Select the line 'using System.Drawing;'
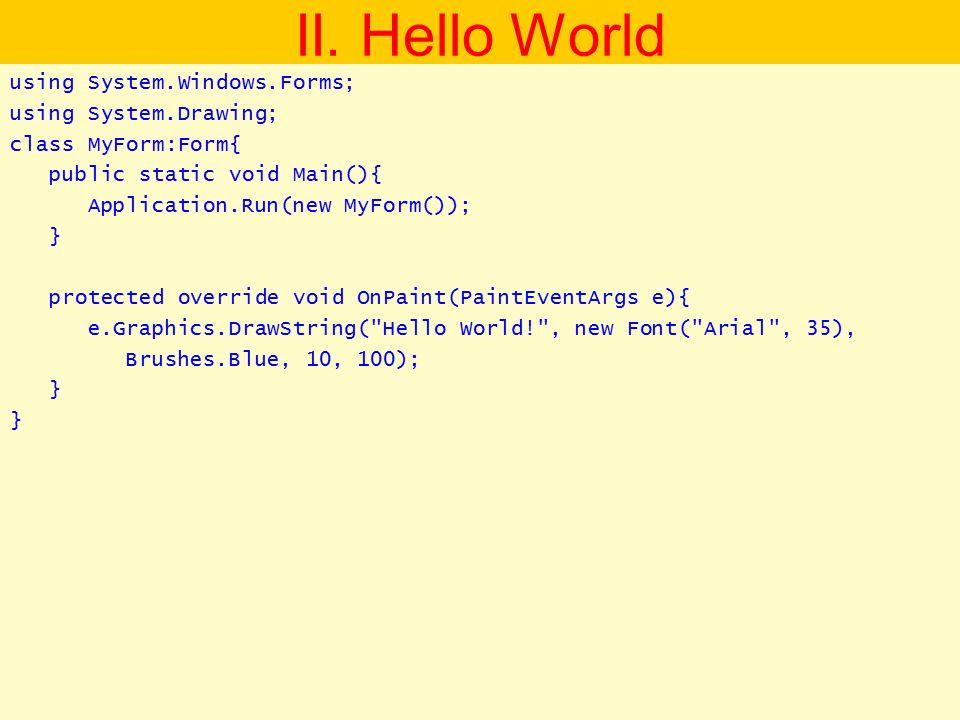The width and height of the screenshot is (960, 720). 143,113
